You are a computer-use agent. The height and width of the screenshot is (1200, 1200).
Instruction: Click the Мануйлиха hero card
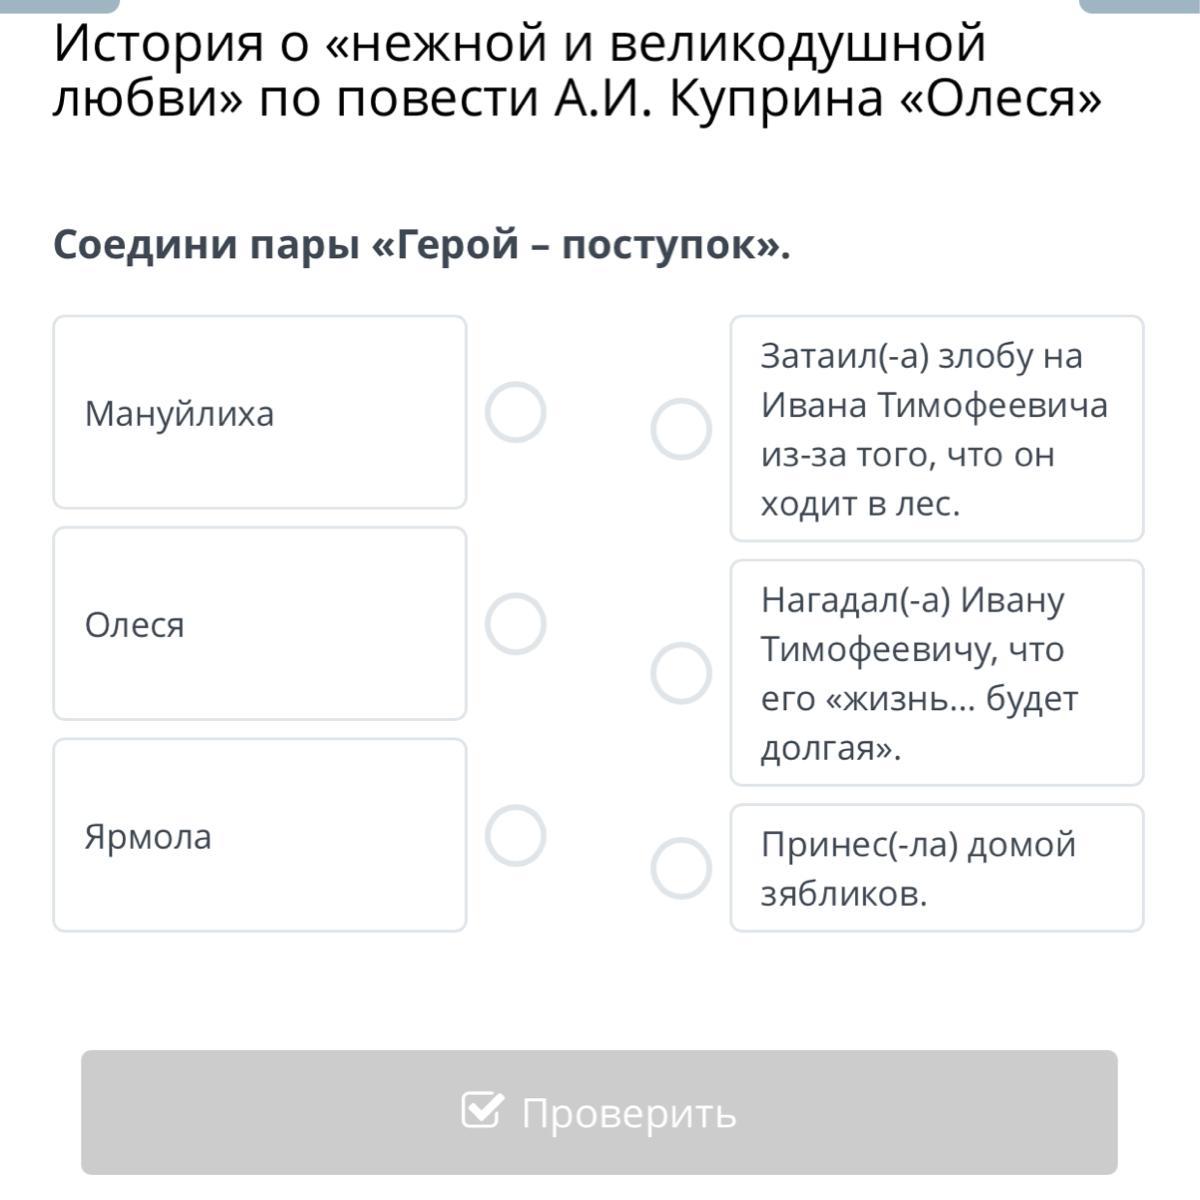point(260,412)
